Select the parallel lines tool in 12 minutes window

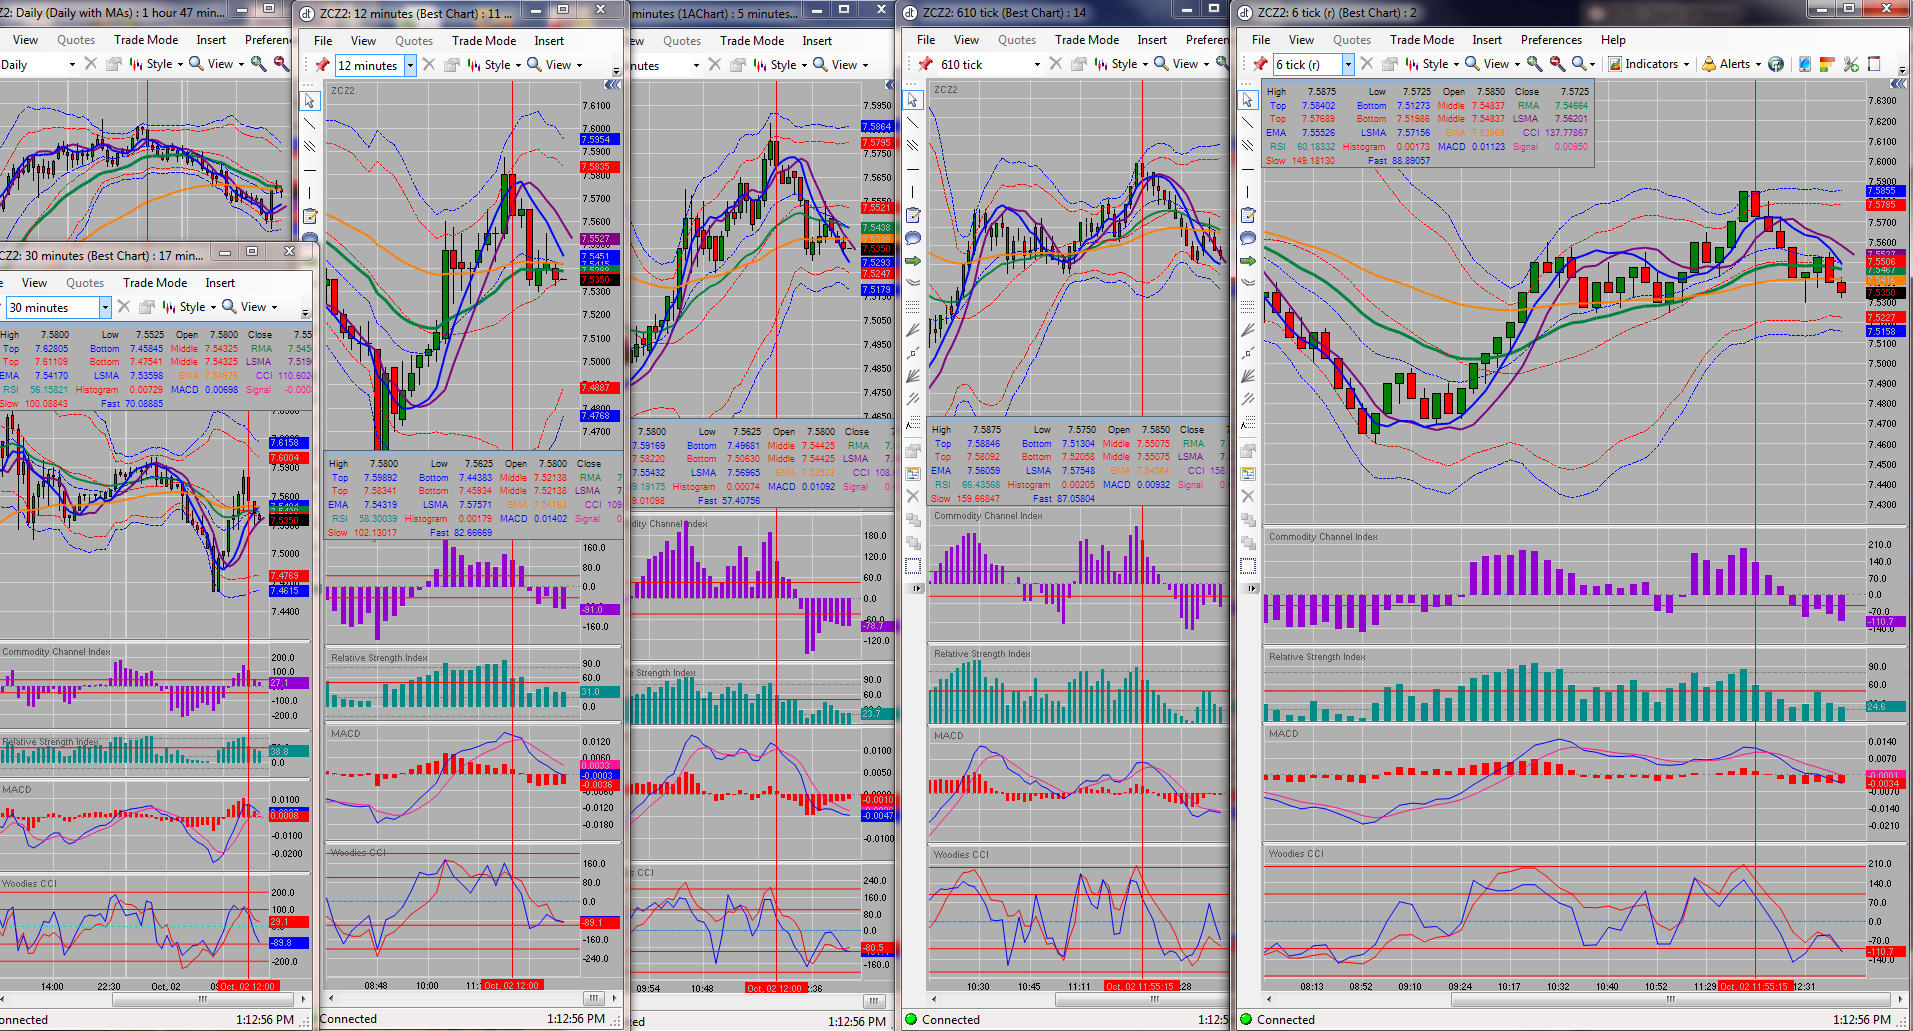[310, 147]
